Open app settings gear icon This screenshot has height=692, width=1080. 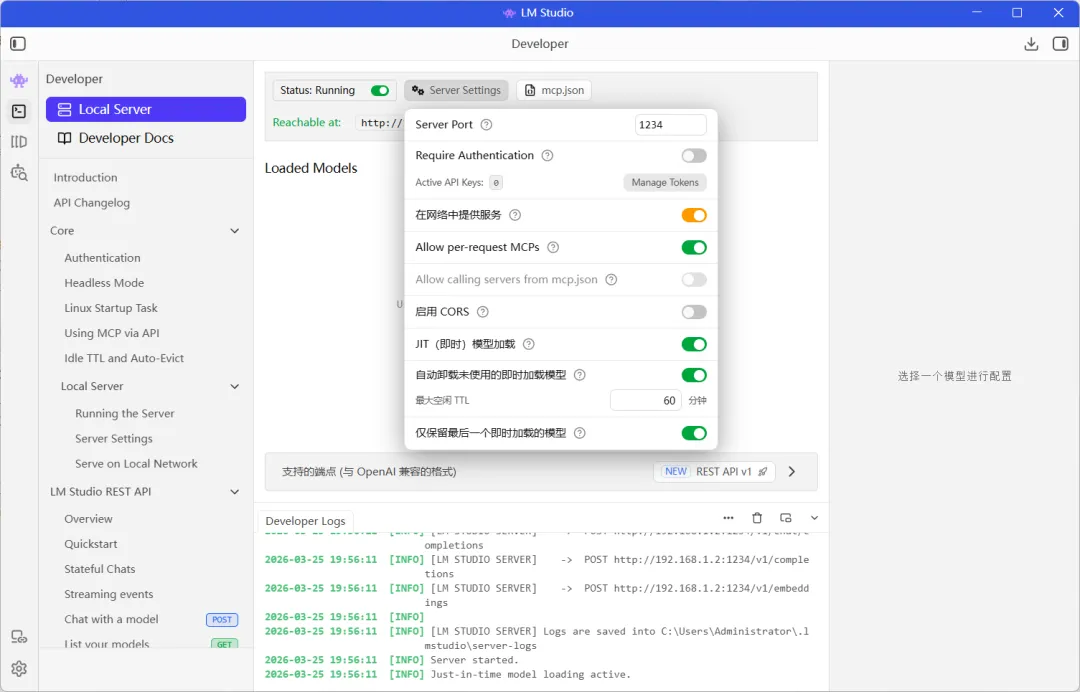pos(19,669)
